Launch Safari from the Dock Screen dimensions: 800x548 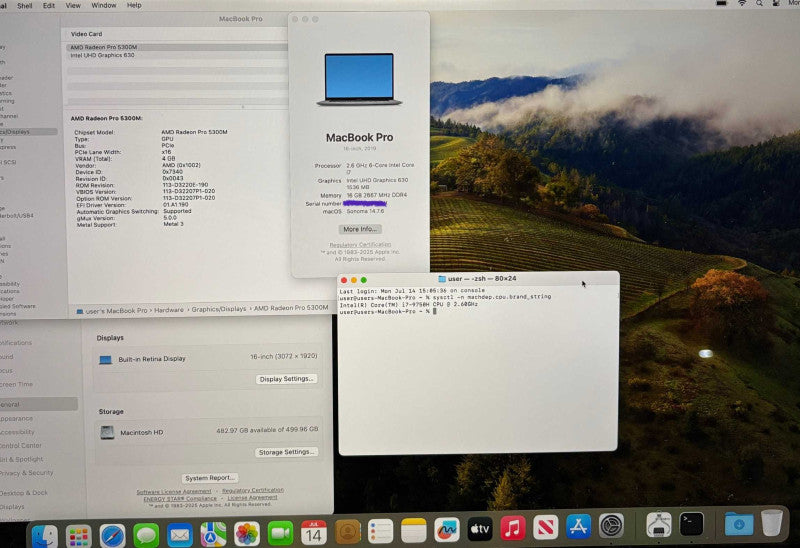point(112,536)
